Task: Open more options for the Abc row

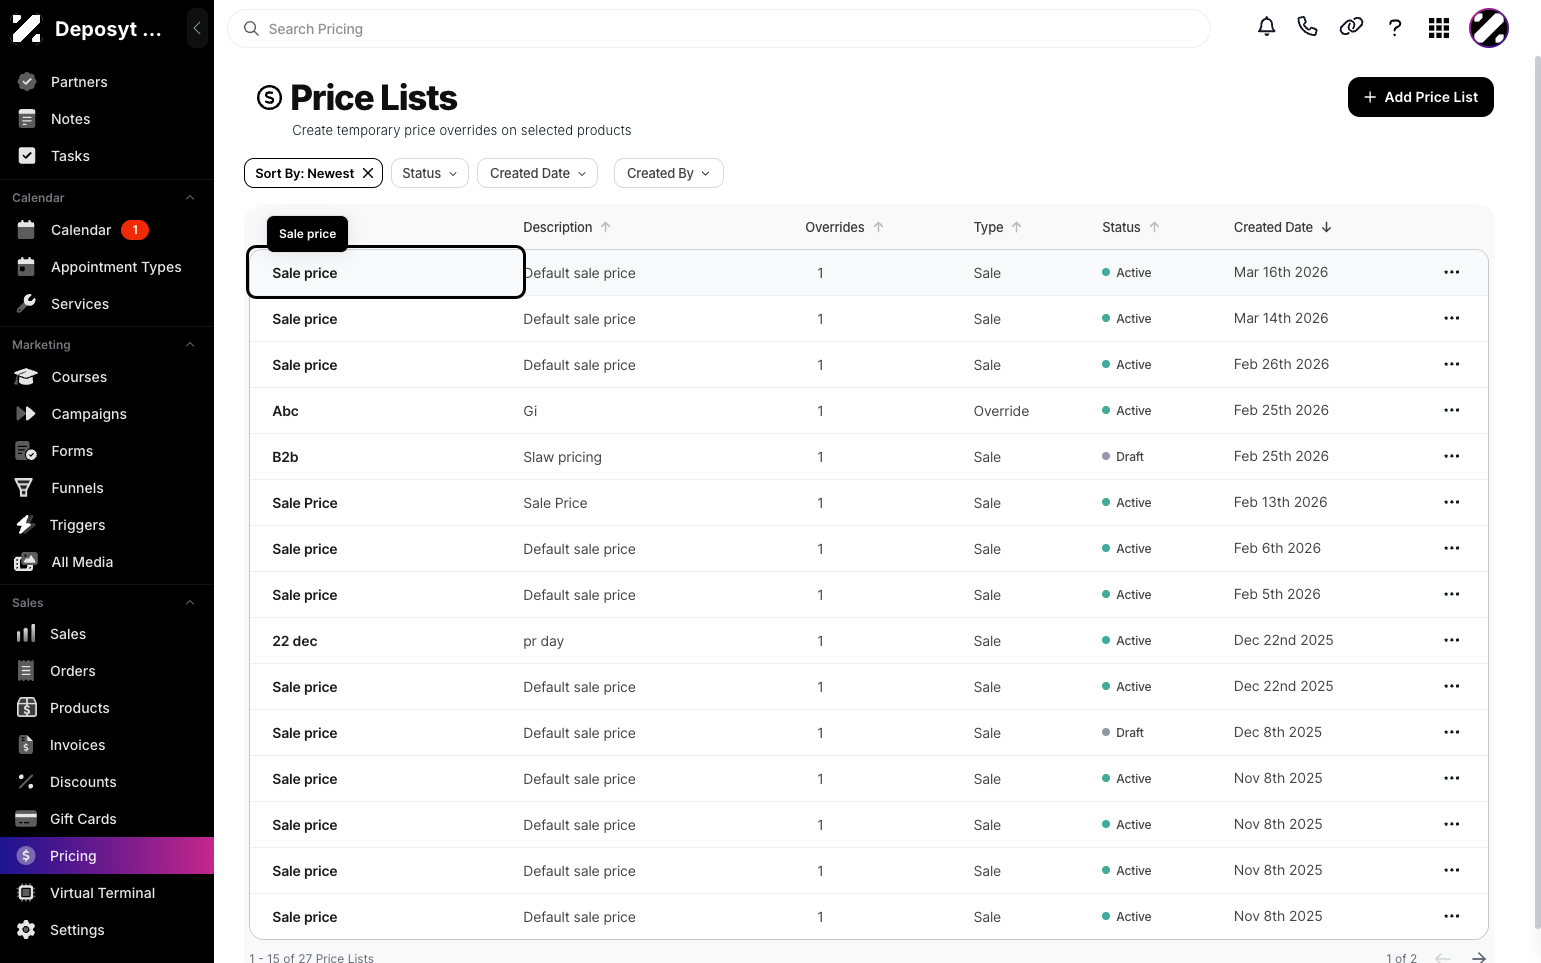Action: [x=1451, y=410]
